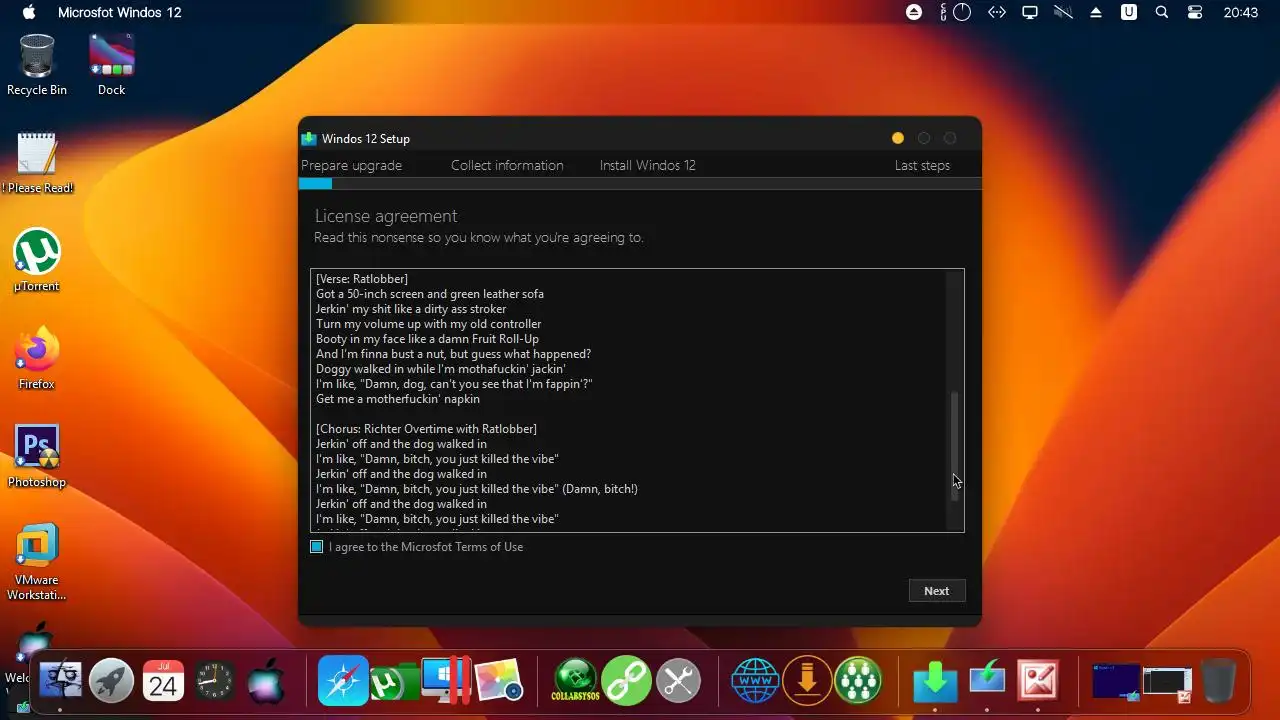
Task: Open the minimized white window thumbnail in dock
Action: coord(1167,683)
